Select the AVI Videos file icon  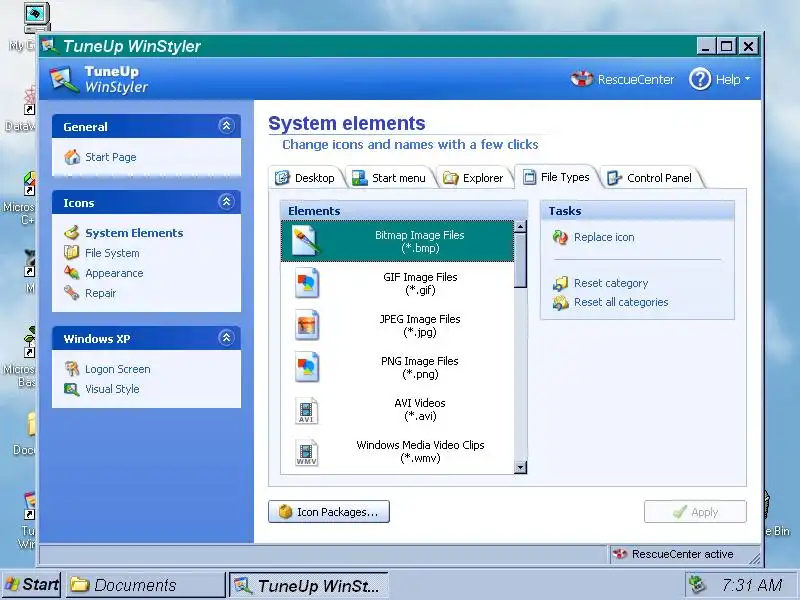coord(307,410)
